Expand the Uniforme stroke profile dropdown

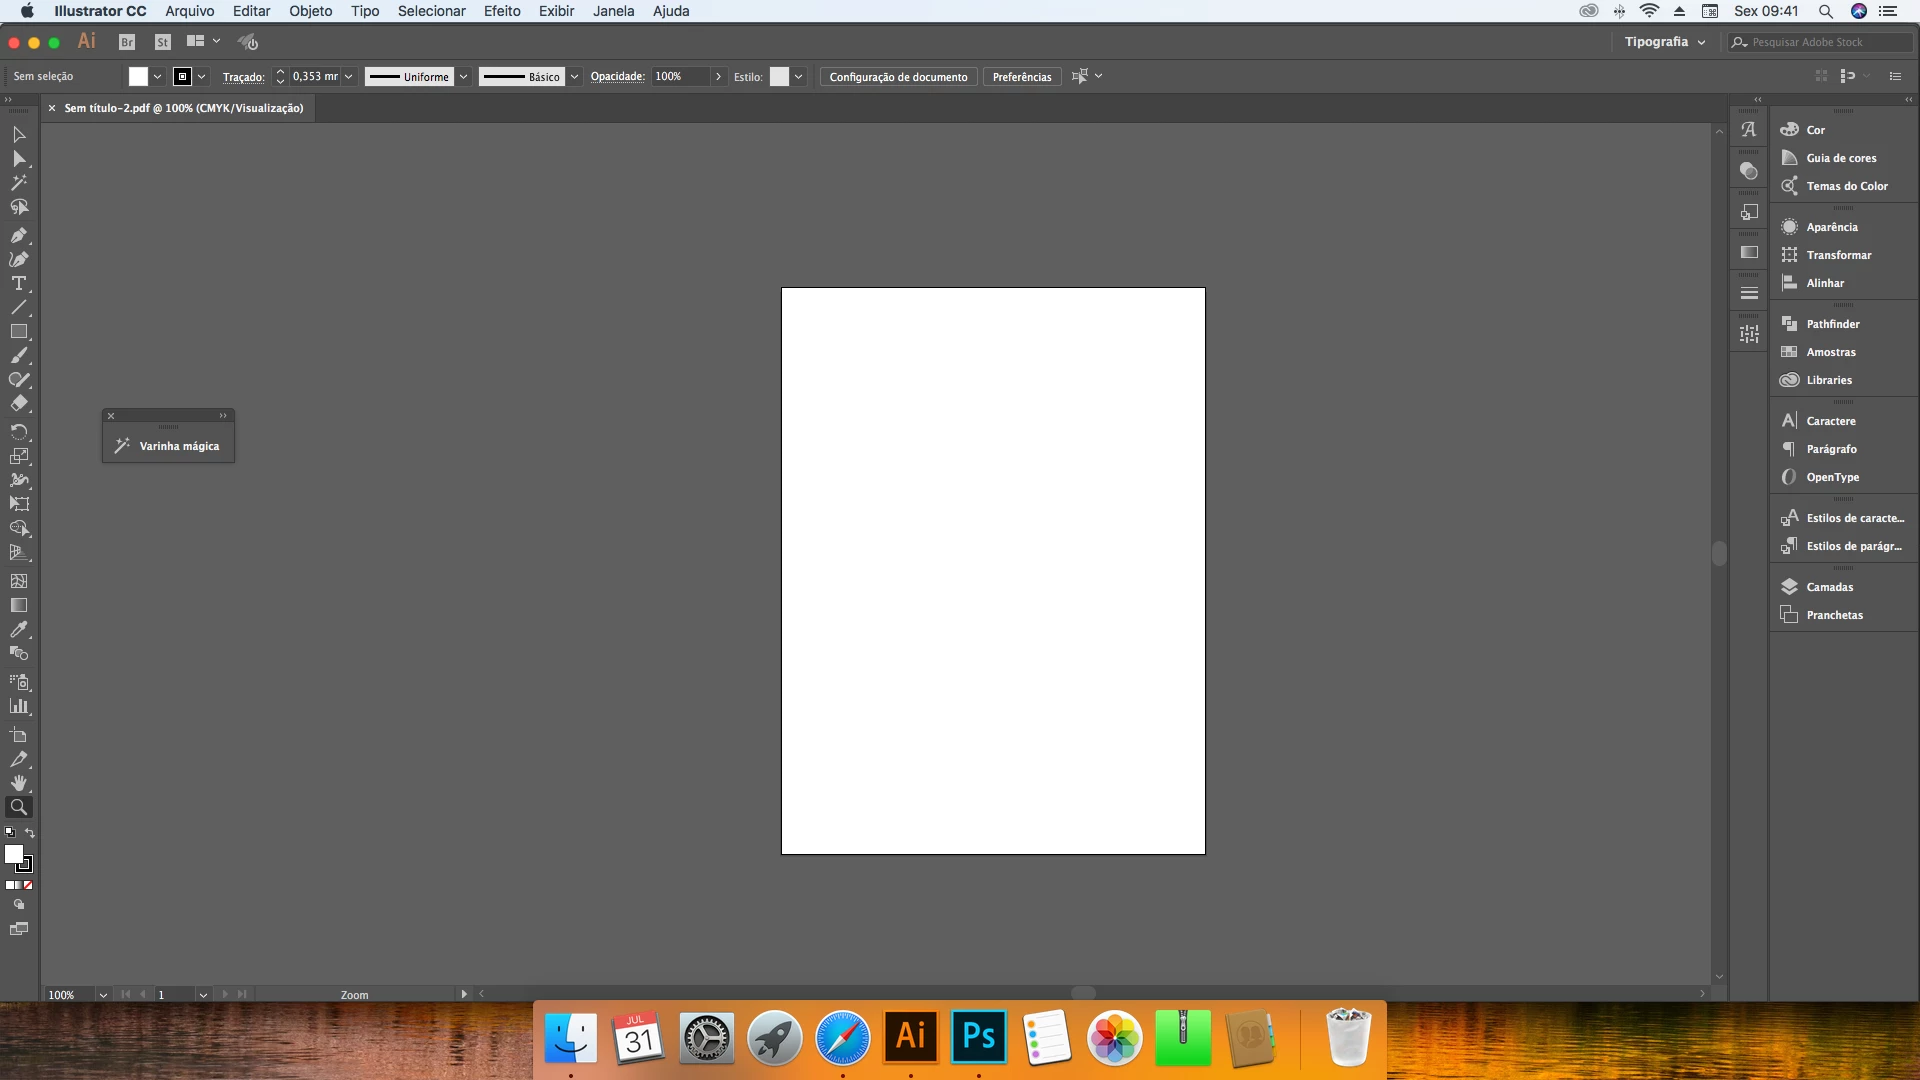tap(463, 77)
